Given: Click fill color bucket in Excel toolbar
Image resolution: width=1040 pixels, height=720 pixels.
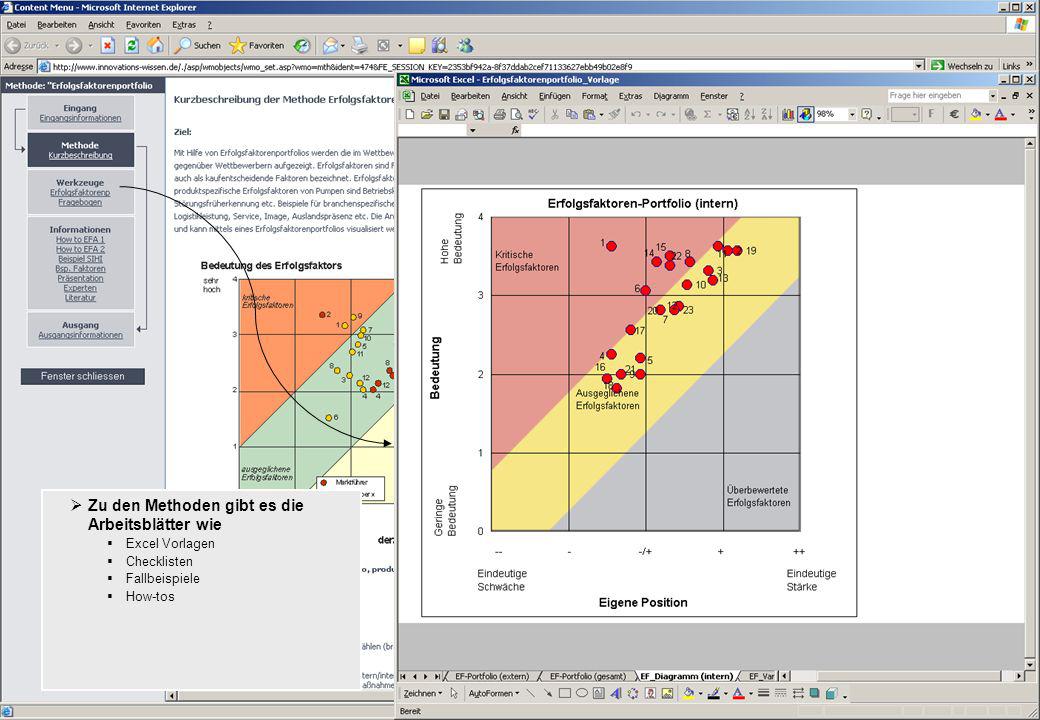Looking at the screenshot, I should coord(976,114).
